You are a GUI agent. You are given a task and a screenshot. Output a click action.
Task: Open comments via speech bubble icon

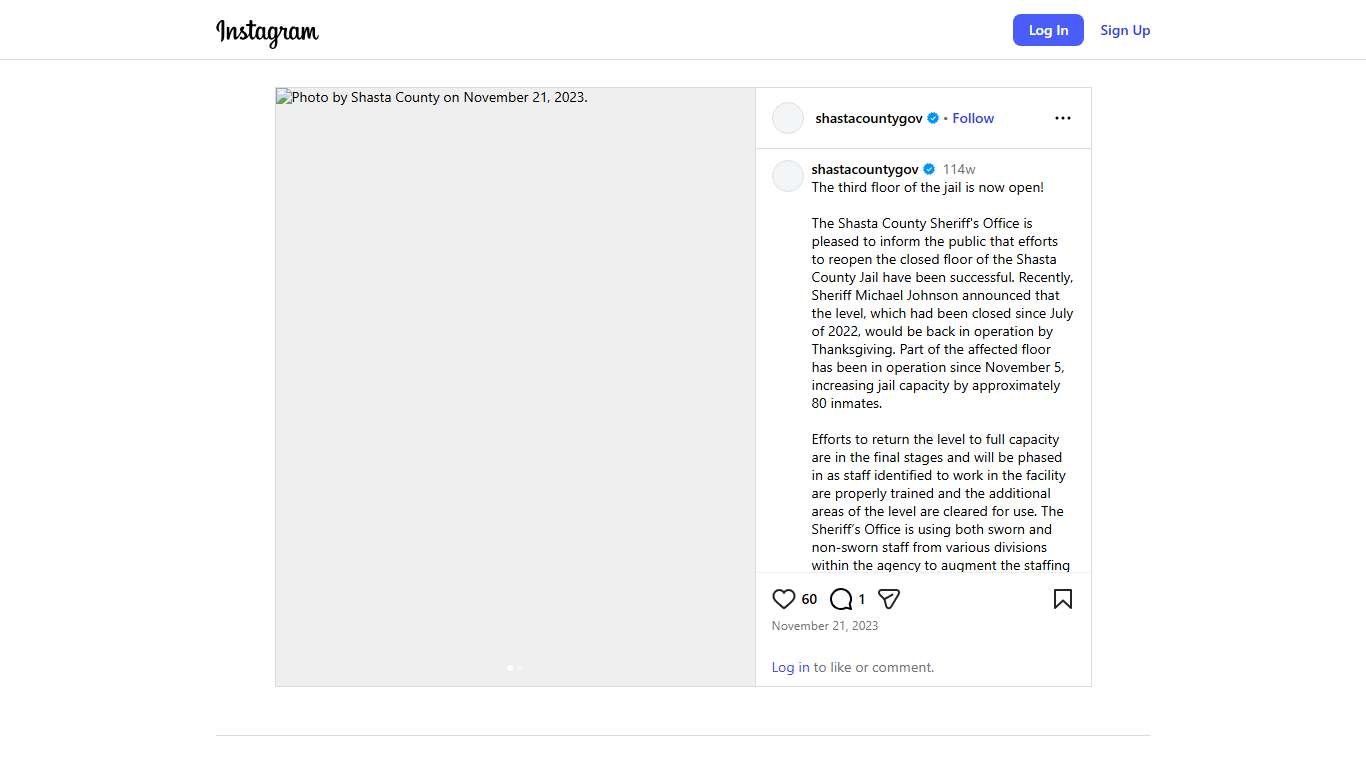(x=841, y=599)
